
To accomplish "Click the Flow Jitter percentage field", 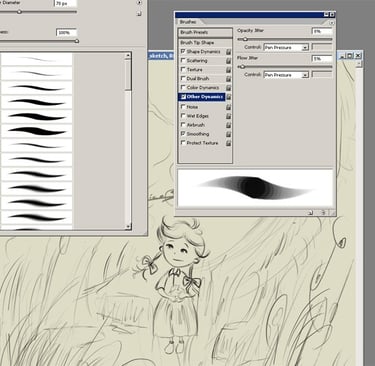I will (x=322, y=59).
